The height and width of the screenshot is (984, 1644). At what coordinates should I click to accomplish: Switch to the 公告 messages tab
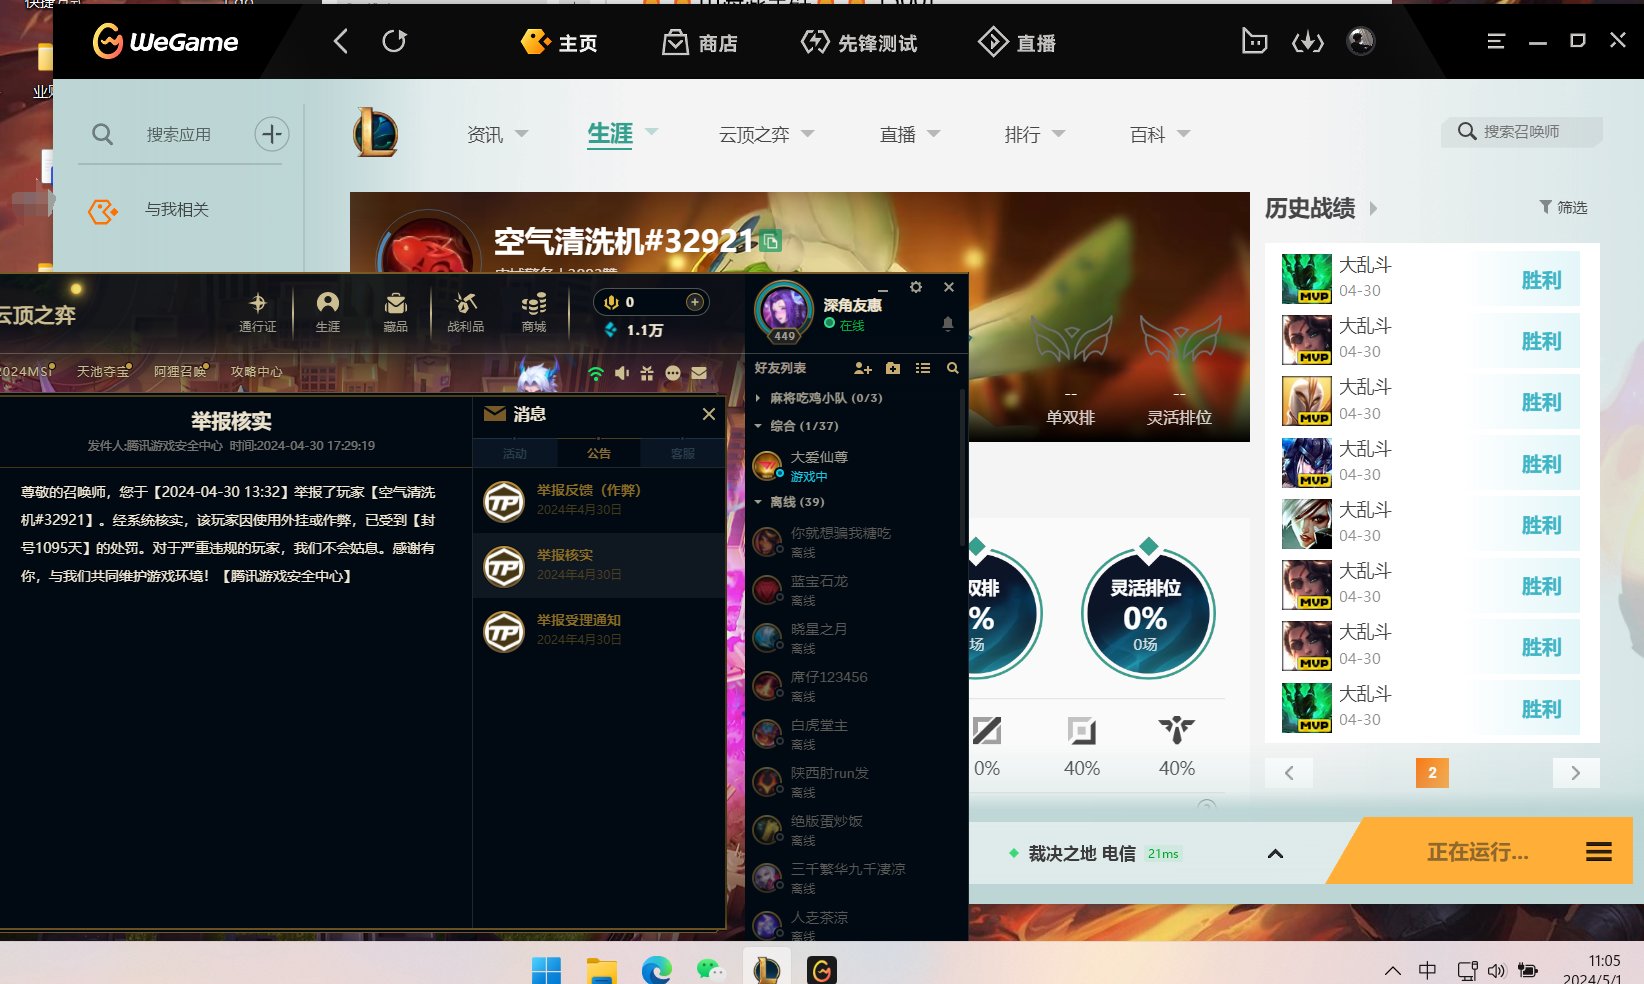tap(599, 453)
